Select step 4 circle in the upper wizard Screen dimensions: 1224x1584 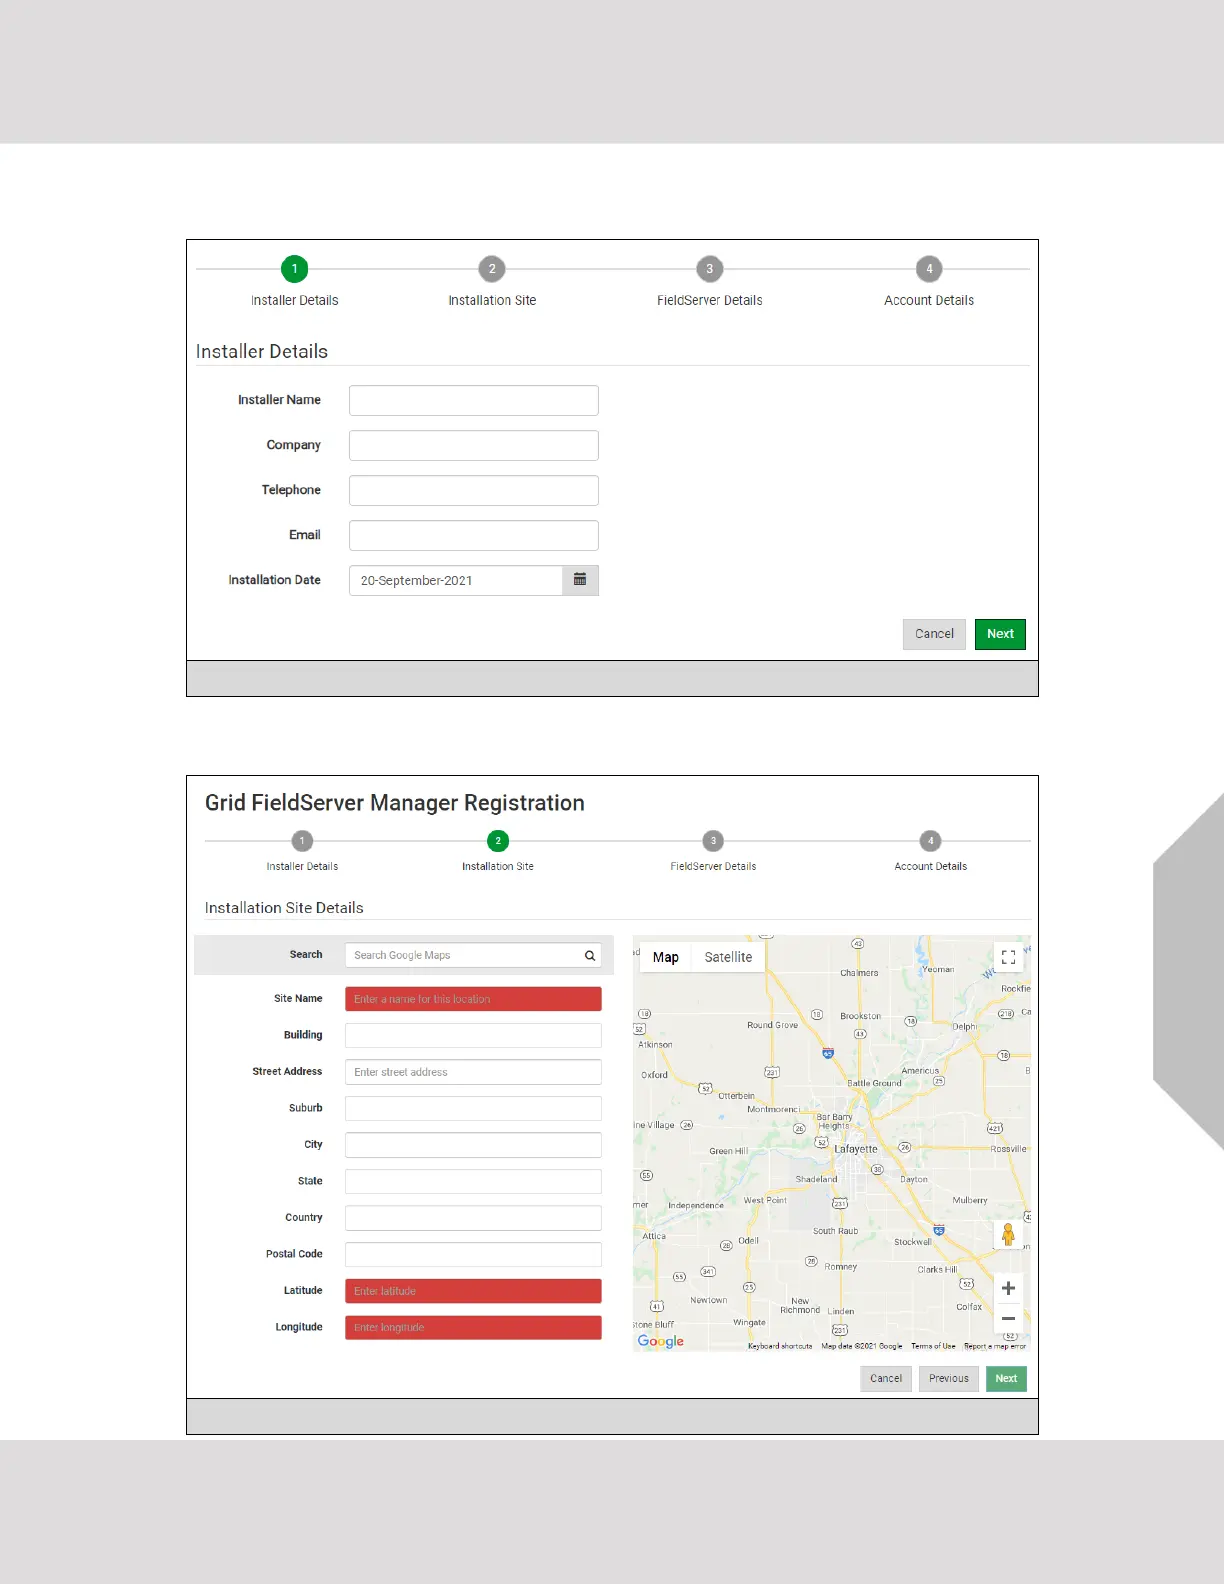point(929,269)
